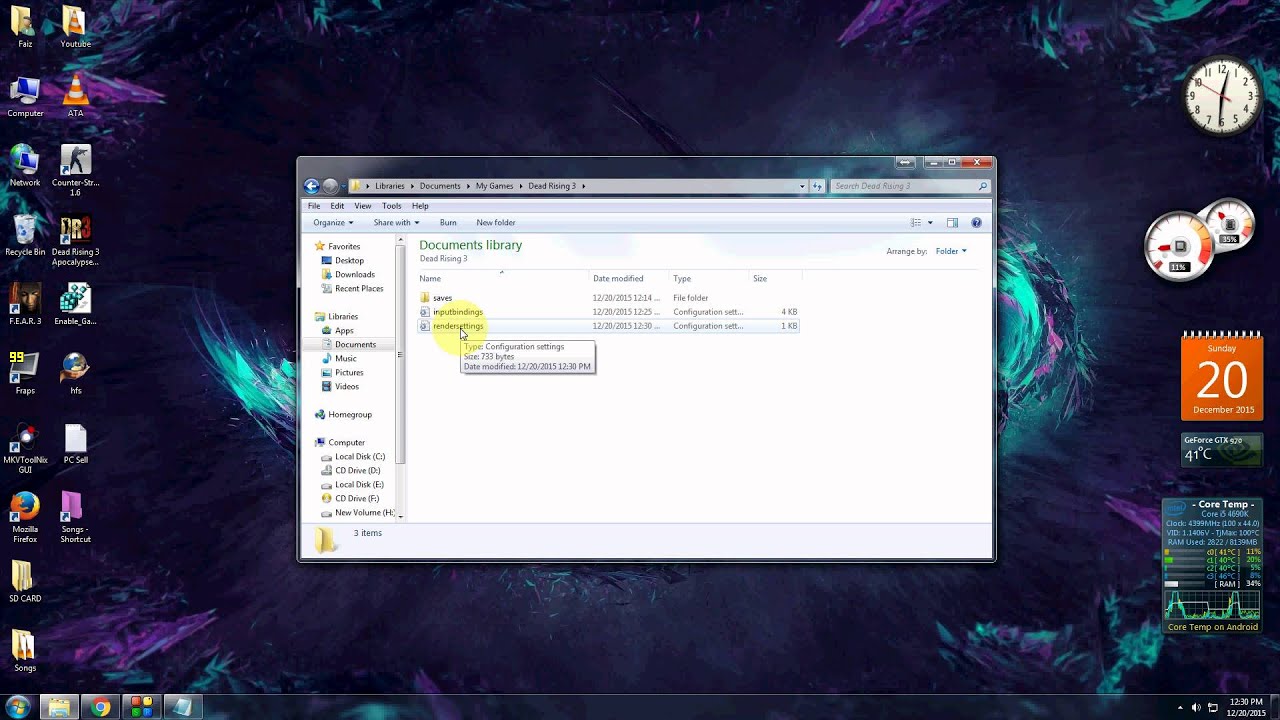Viewport: 1280px width, 720px height.
Task: Open the F.E.A.R. 3 desktop shortcut
Action: [25, 305]
